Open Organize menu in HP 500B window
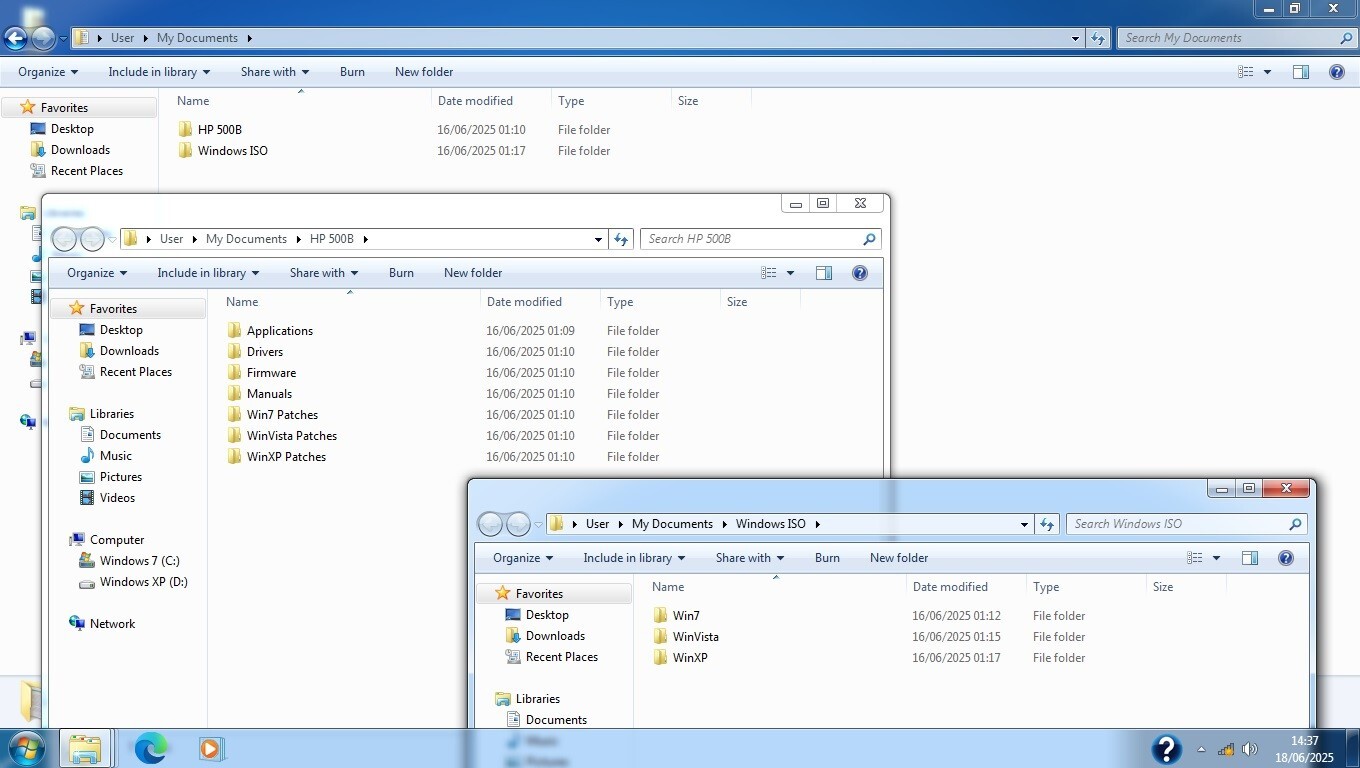1360x768 pixels. pos(97,273)
